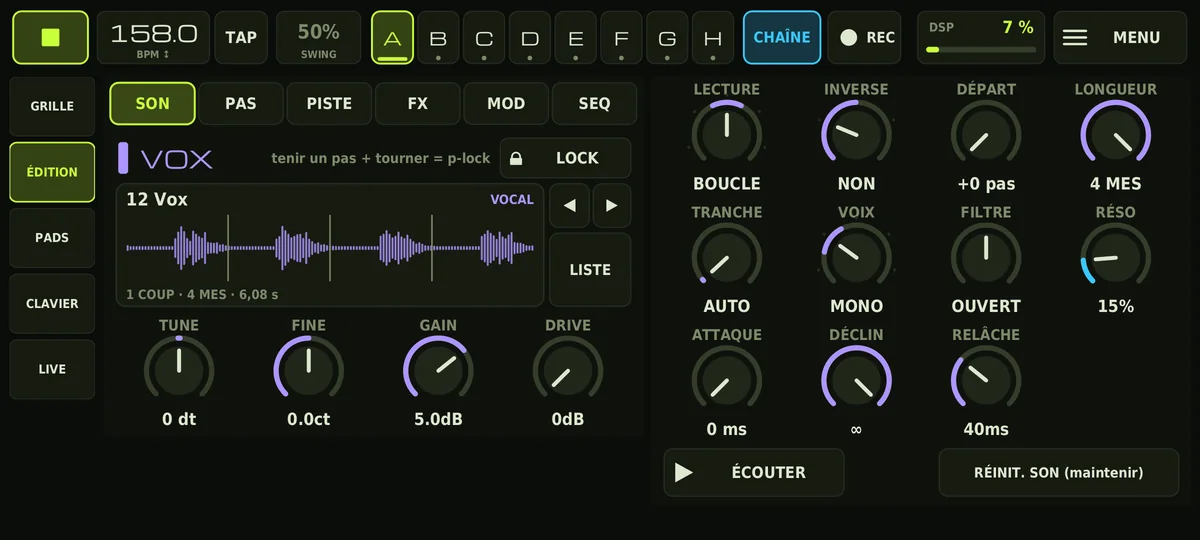Select pattern F

[x=622, y=37]
